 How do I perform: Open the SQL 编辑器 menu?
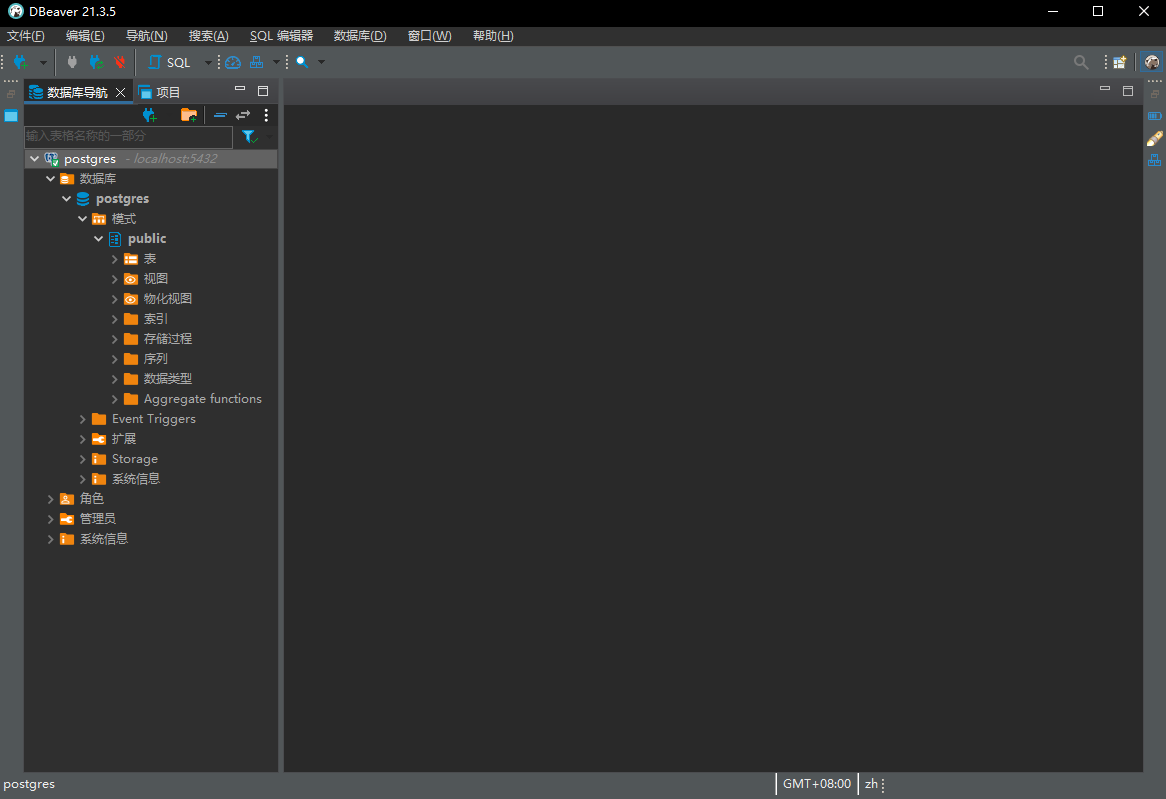coord(281,36)
